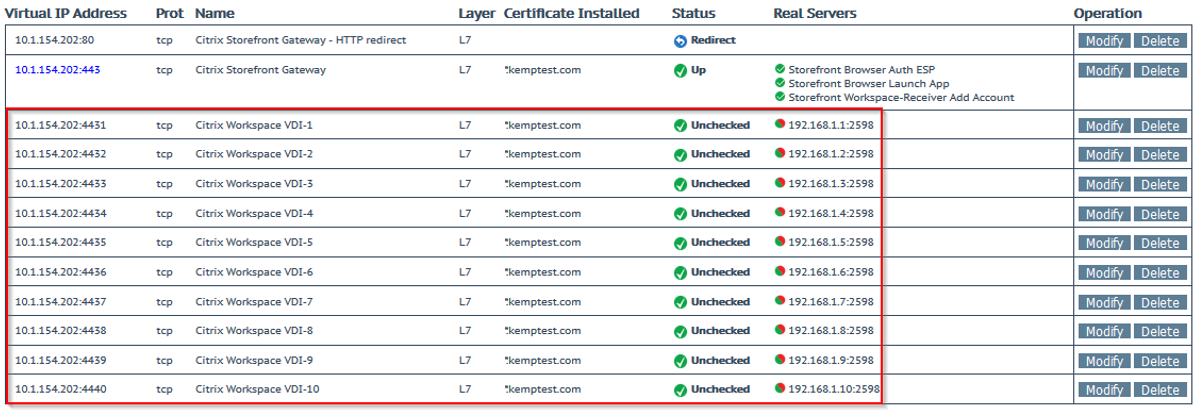Click the 10.1.154.202:4440 address cell
The image size is (1198, 411).
[x=60, y=390]
